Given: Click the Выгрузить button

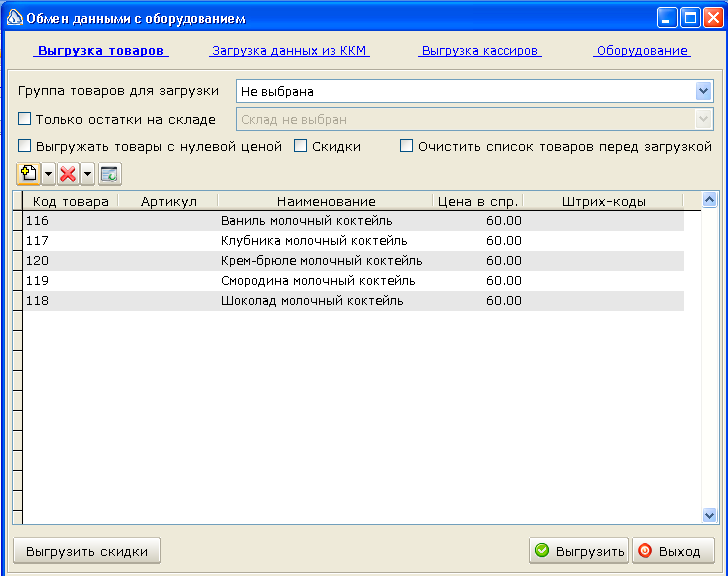Looking at the screenshot, I should [x=578, y=551].
